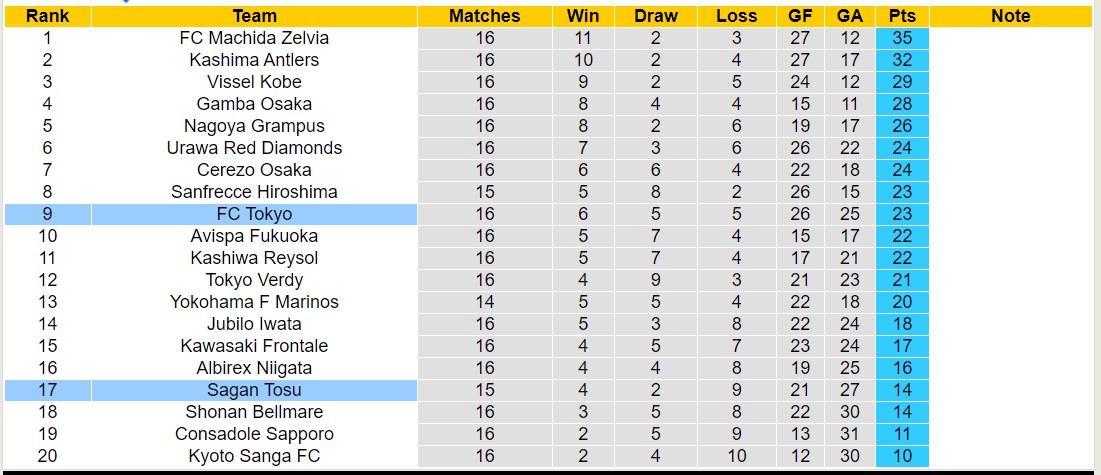Select the Draw column header
This screenshot has height=475, width=1101.
[x=656, y=16]
